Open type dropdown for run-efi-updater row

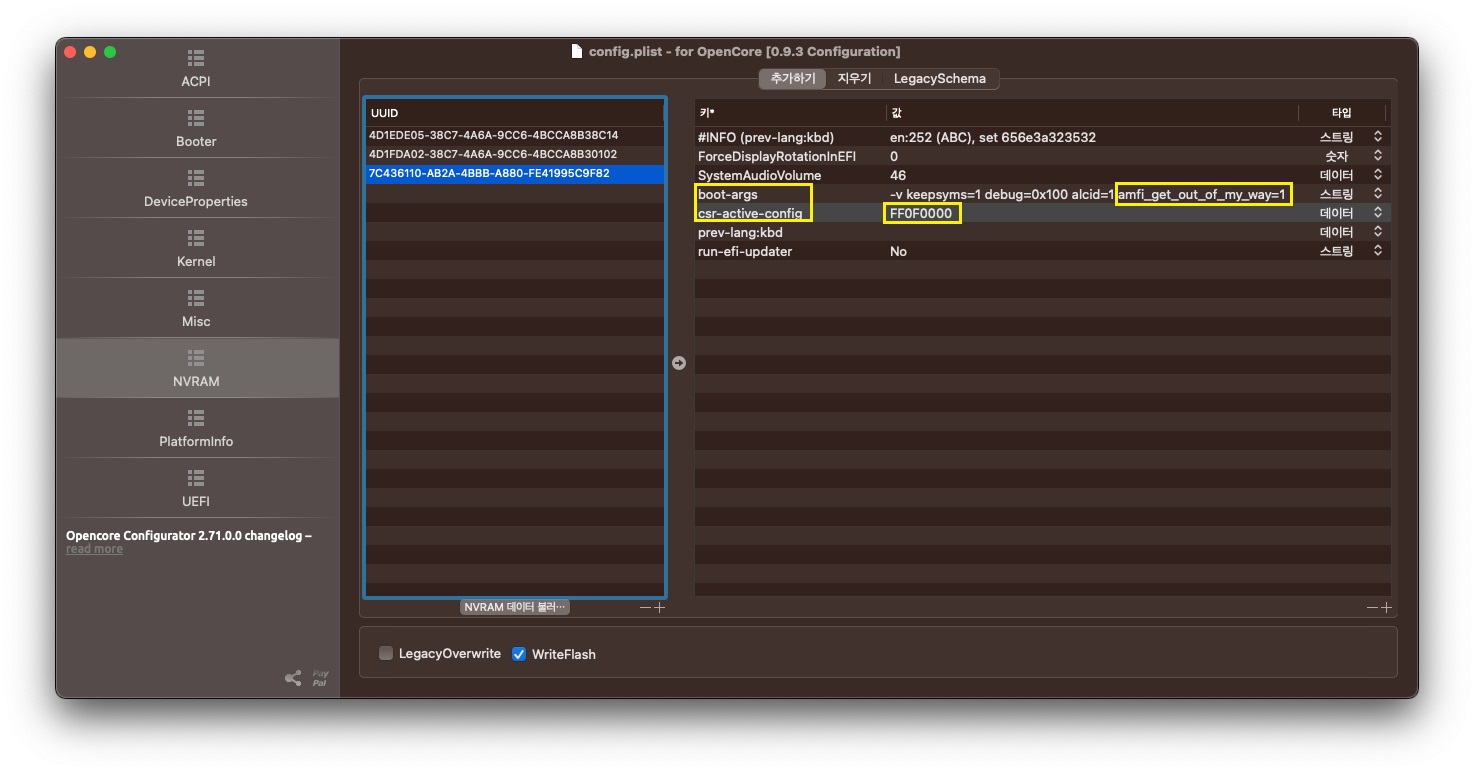tap(1378, 251)
